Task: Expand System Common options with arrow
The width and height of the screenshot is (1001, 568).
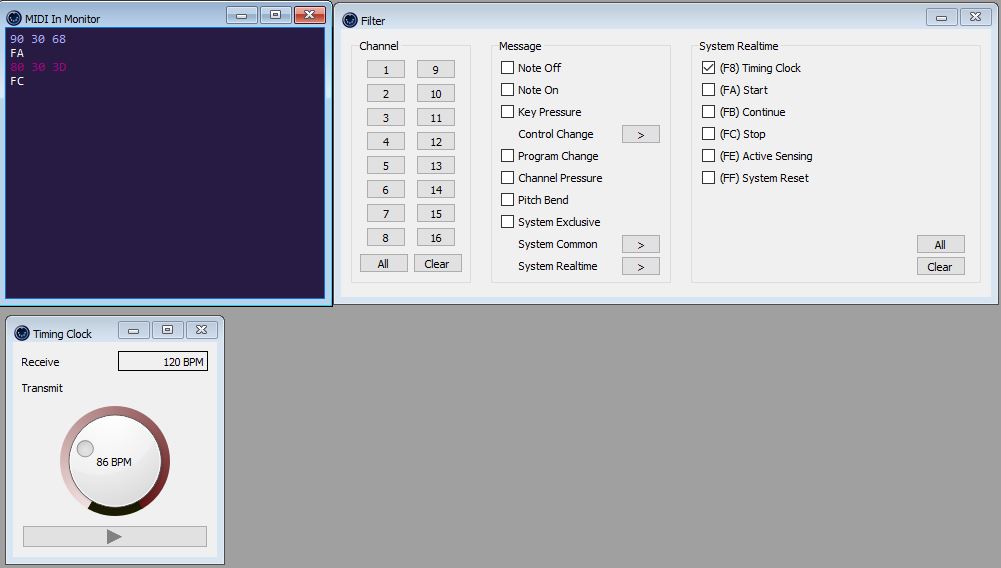Action: (x=641, y=244)
